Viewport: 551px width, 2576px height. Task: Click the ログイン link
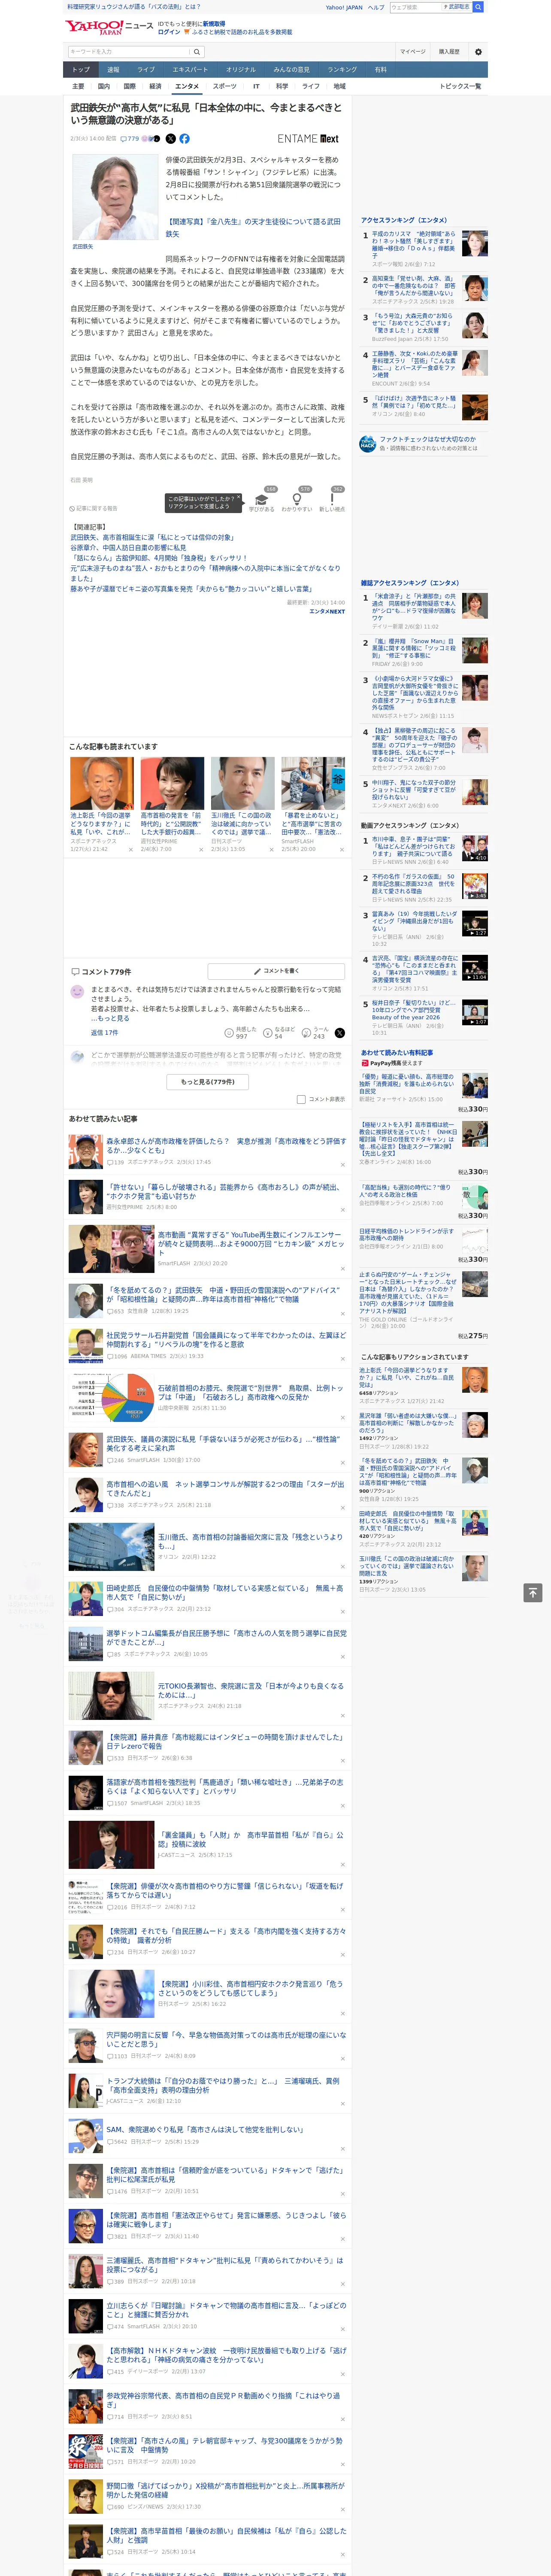169,32
